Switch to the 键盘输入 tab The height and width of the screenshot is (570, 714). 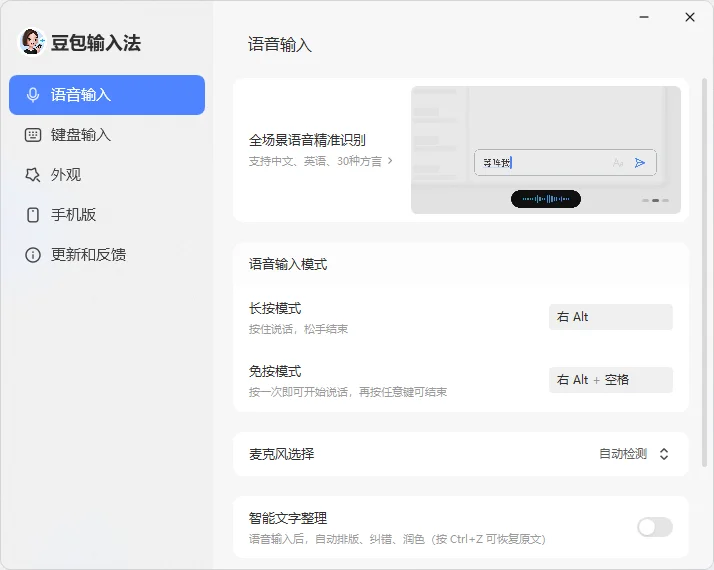(x=107, y=135)
